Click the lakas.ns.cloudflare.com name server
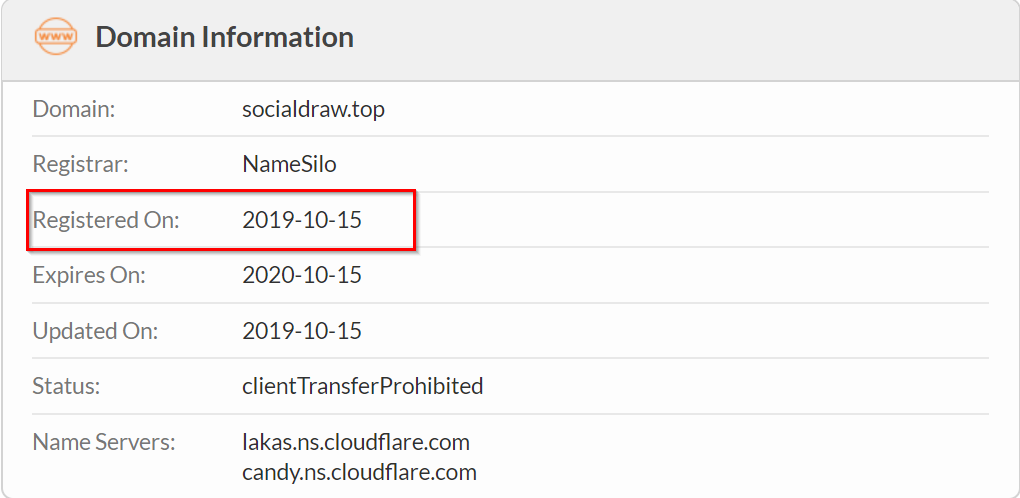 (356, 443)
